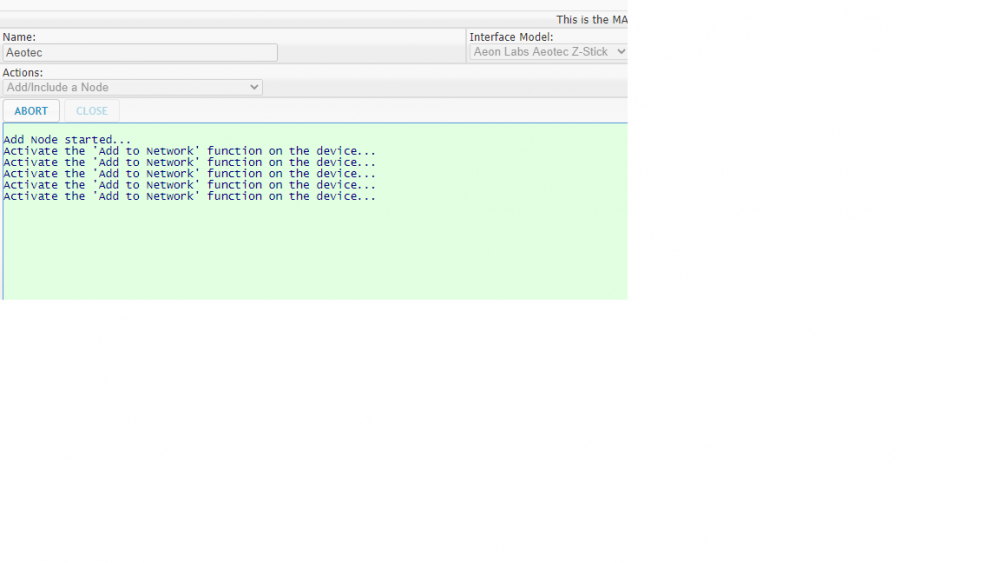
Task: Select the last 'Activate the Add to Network' line
Action: [189, 197]
